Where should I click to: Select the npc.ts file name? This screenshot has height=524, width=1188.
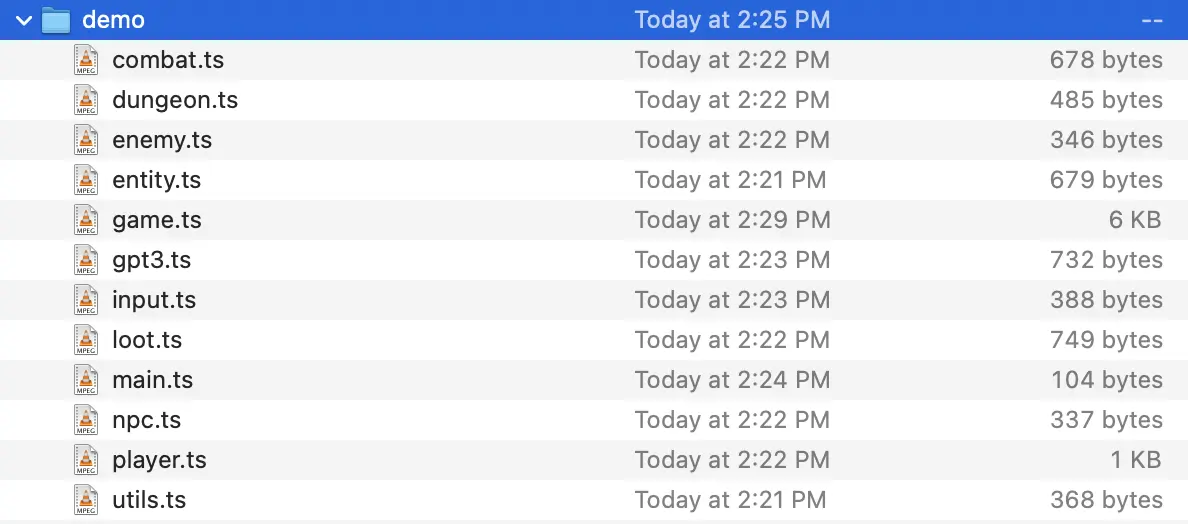[x=146, y=421]
